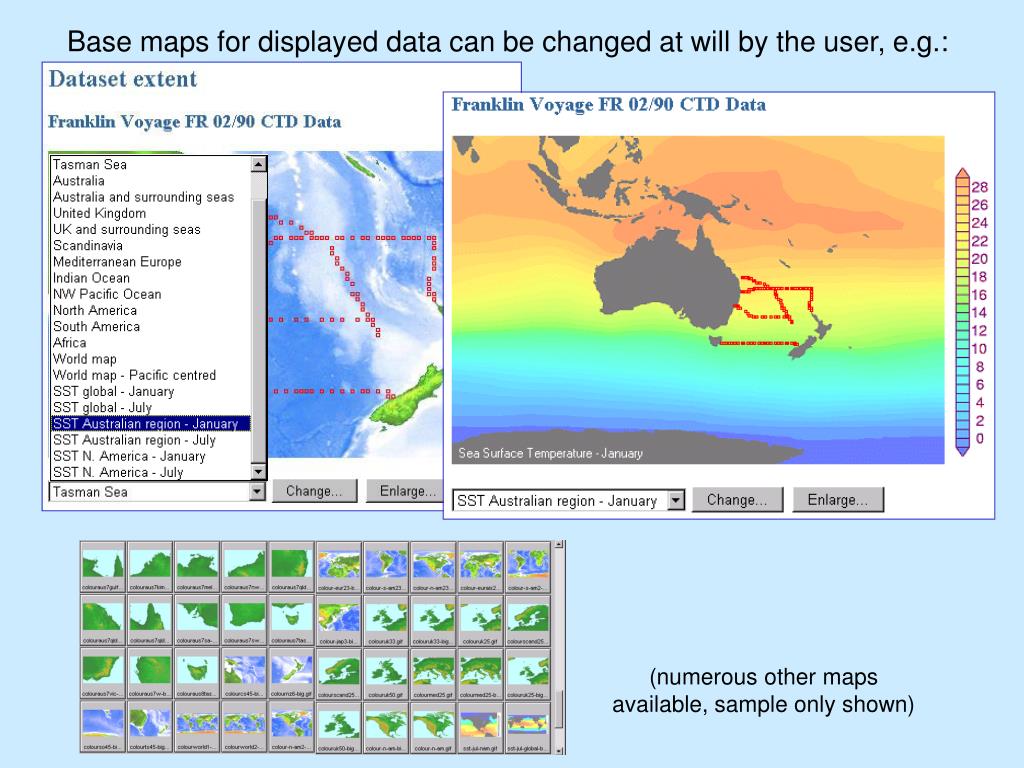The image size is (1024, 768).
Task: Click thumbnail grid scroll up arrow
Action: tap(560, 545)
